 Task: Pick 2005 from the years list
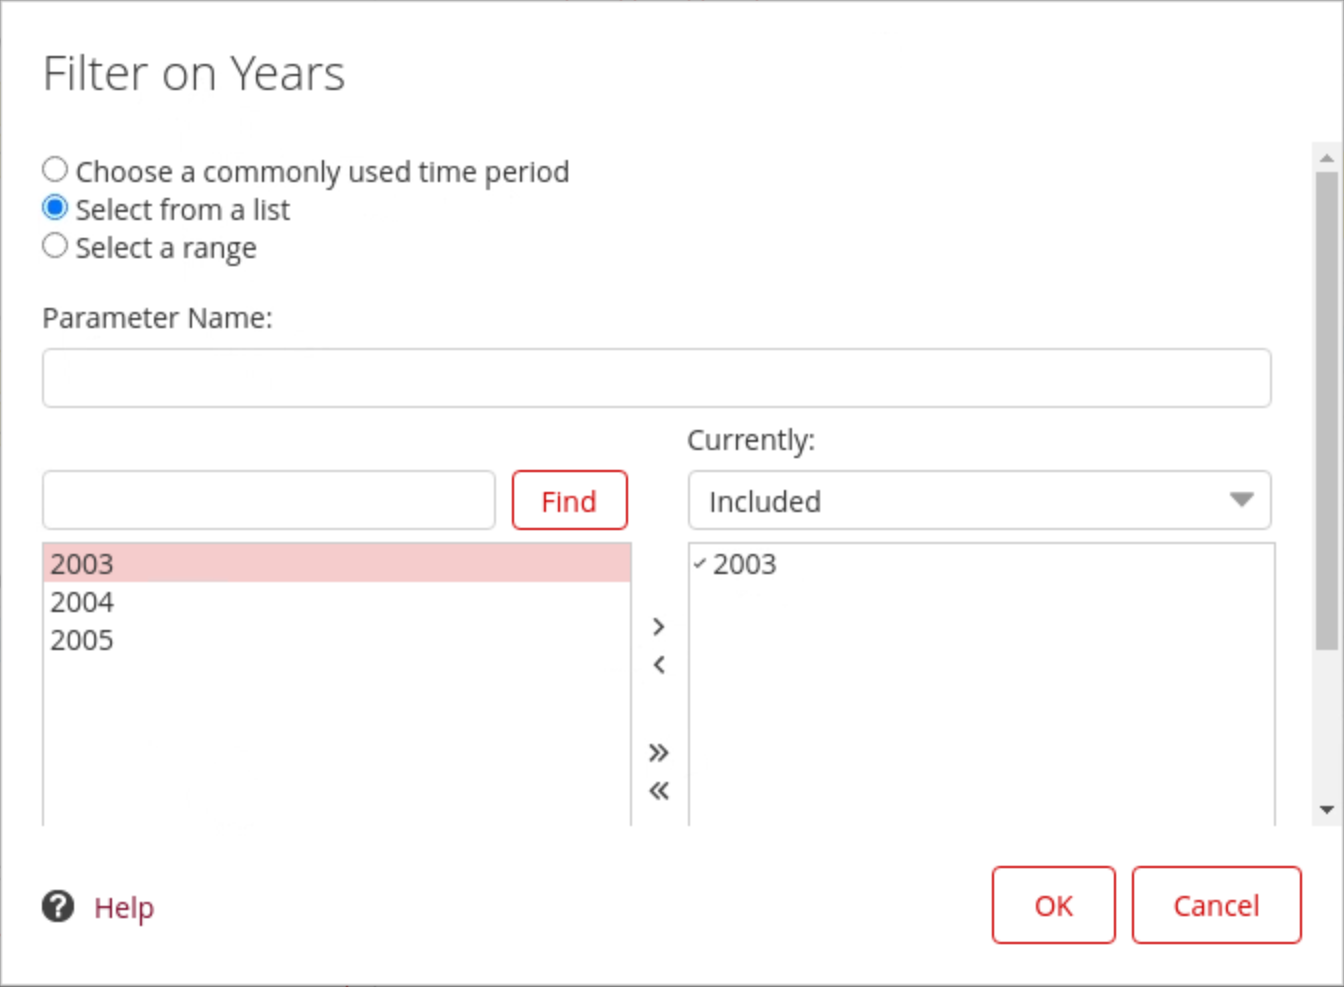pos(83,640)
